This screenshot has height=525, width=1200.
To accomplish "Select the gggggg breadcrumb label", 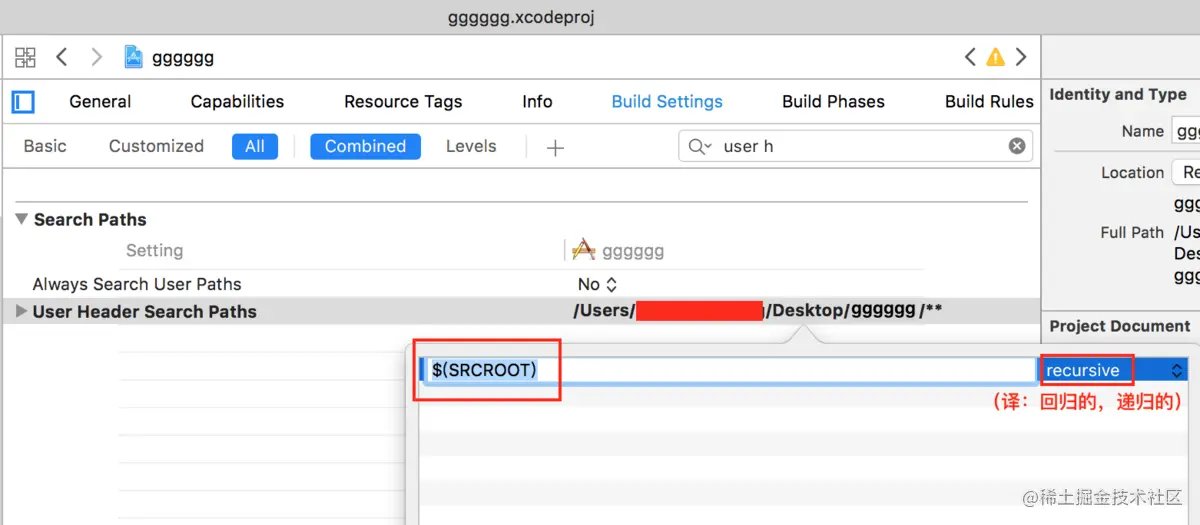I will point(183,58).
